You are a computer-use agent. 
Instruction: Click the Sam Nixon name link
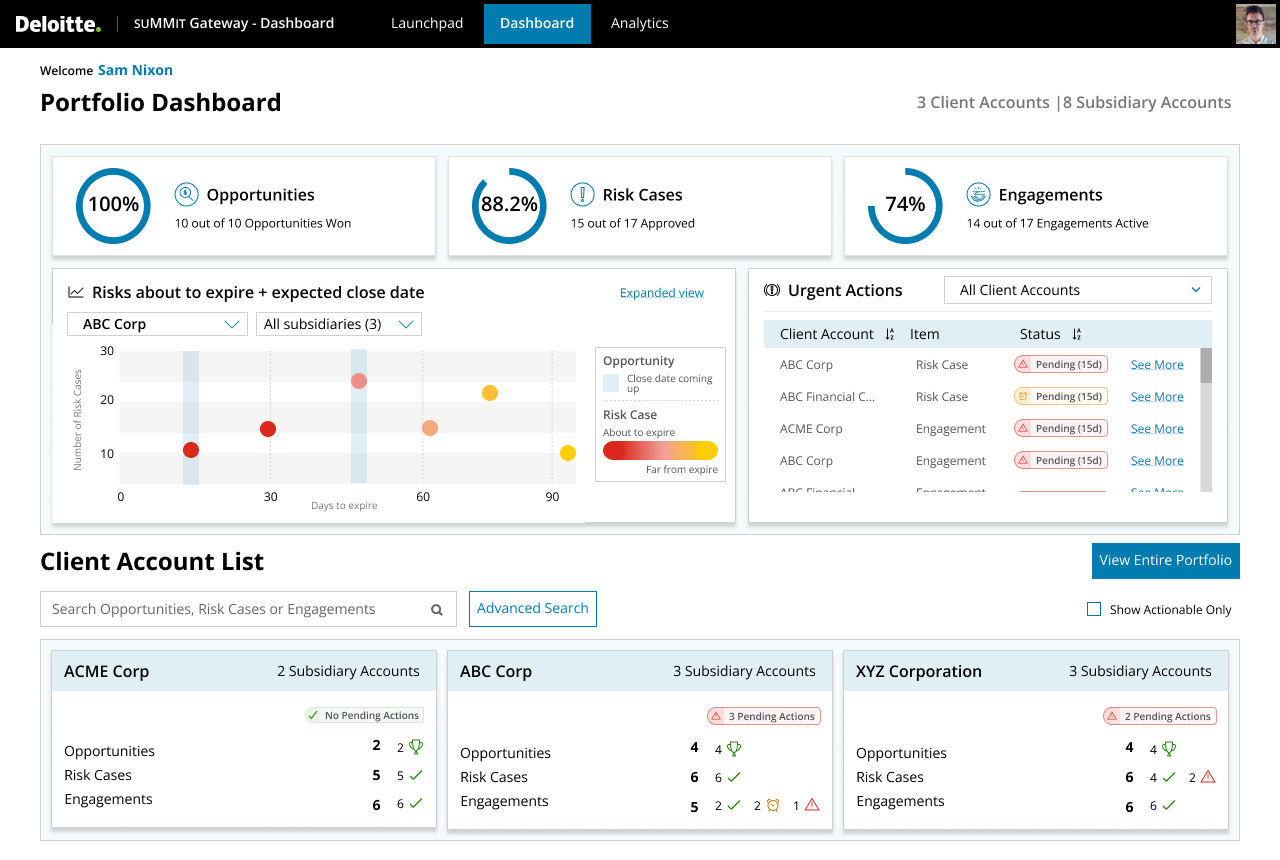(x=135, y=70)
